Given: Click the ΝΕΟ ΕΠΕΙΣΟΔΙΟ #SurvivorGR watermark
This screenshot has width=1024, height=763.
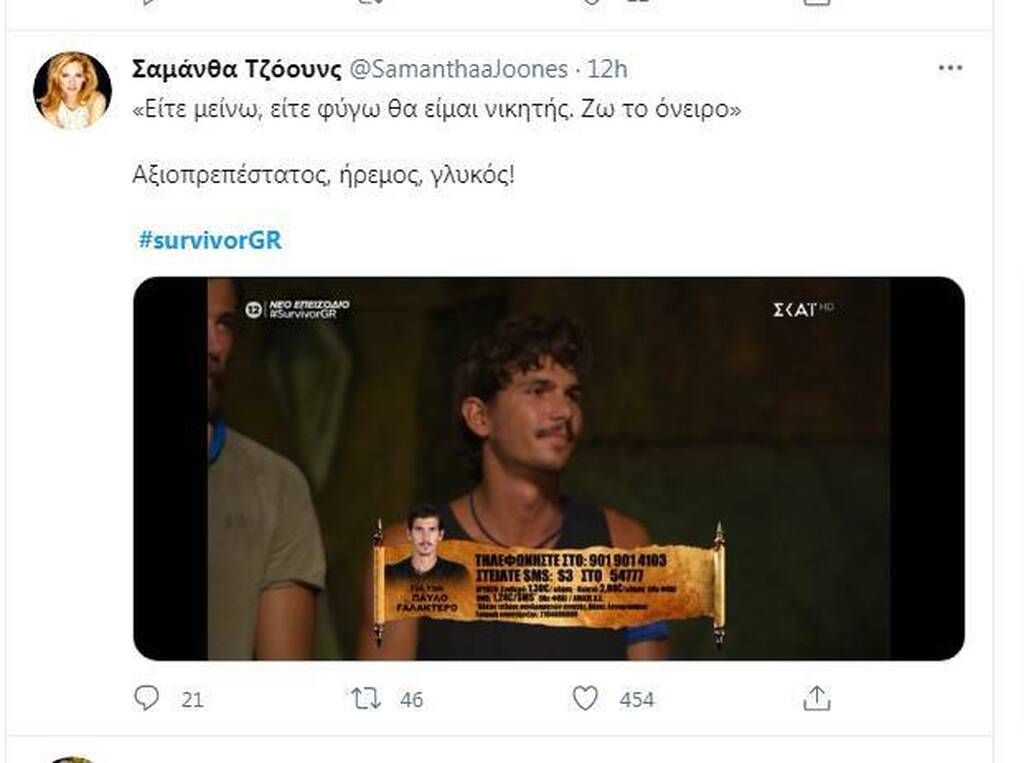Looking at the screenshot, I should (298, 309).
